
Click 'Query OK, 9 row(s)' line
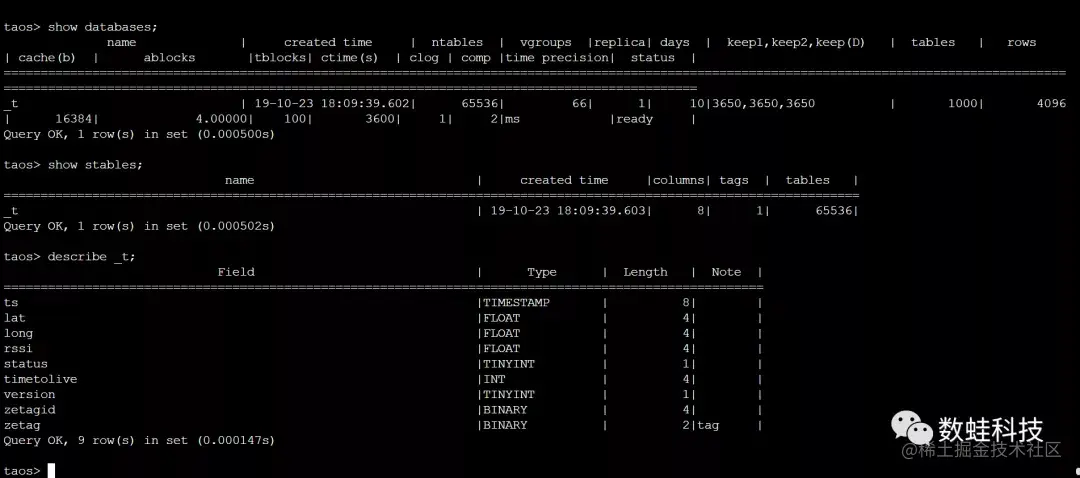(x=139, y=440)
